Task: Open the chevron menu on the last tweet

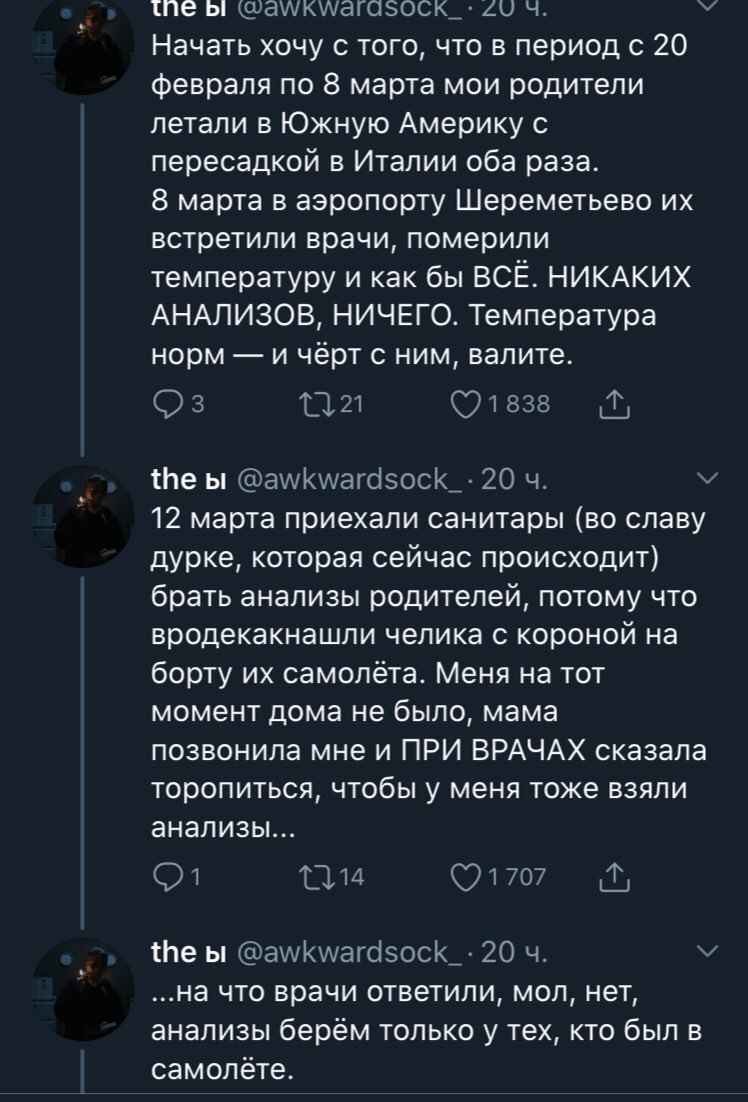Action: [706, 950]
